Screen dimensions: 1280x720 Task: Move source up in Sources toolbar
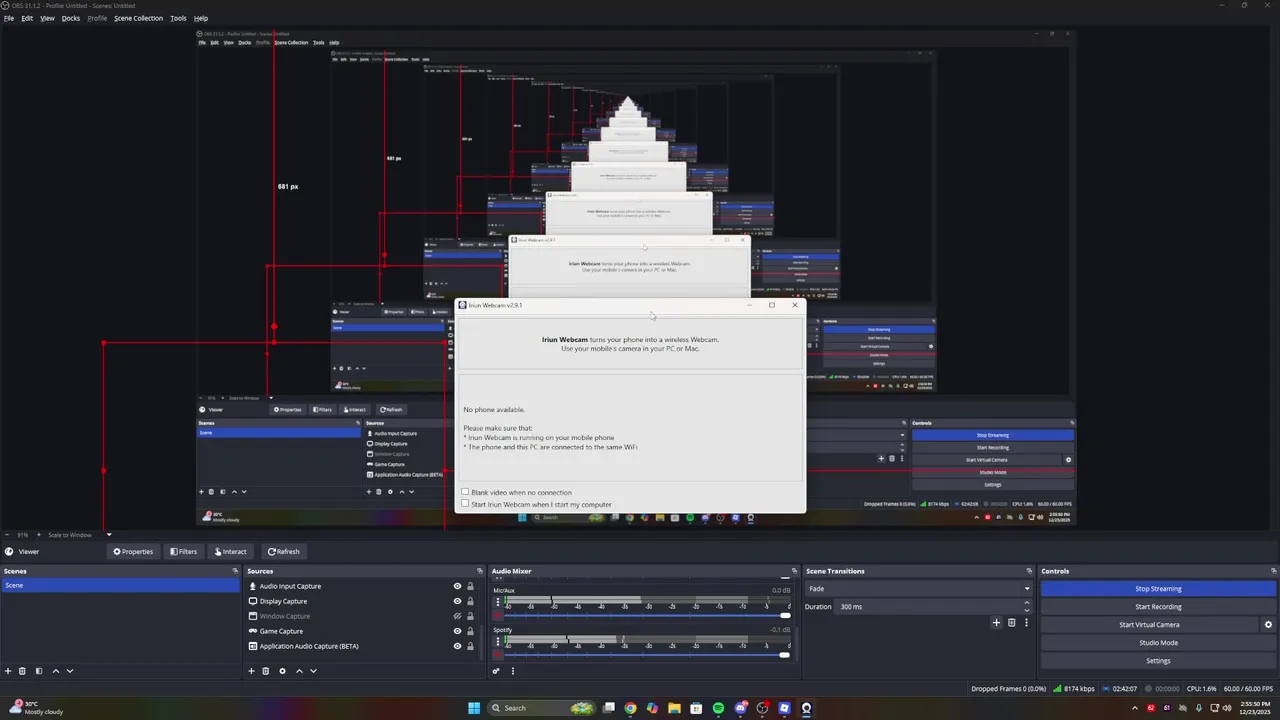299,671
